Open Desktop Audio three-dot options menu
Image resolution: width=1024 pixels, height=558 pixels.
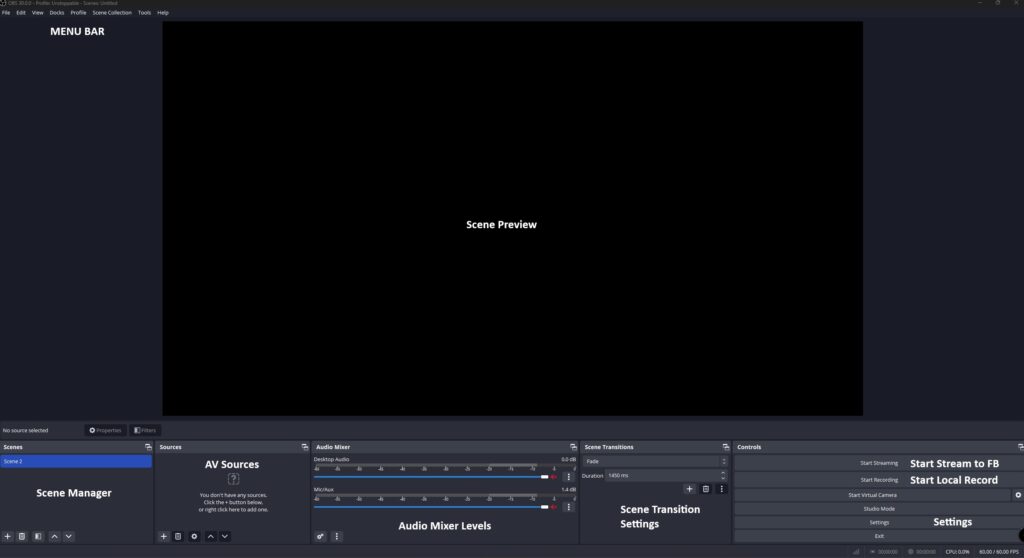pyautogui.click(x=568, y=477)
